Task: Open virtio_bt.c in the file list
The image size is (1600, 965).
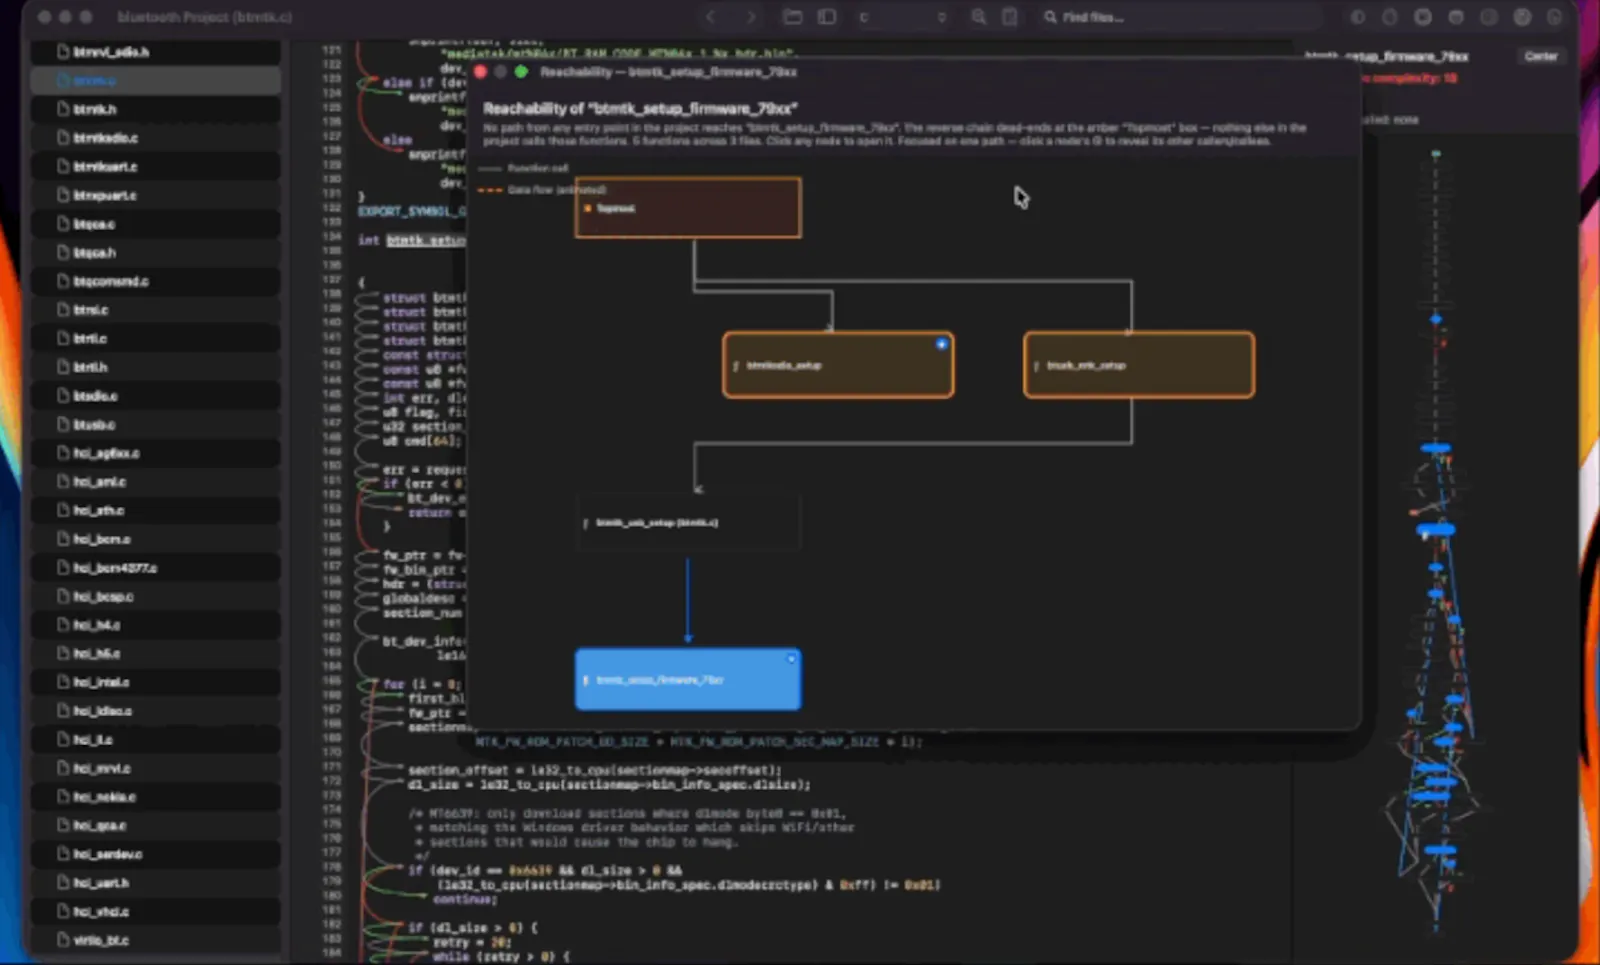Action: coord(155,940)
